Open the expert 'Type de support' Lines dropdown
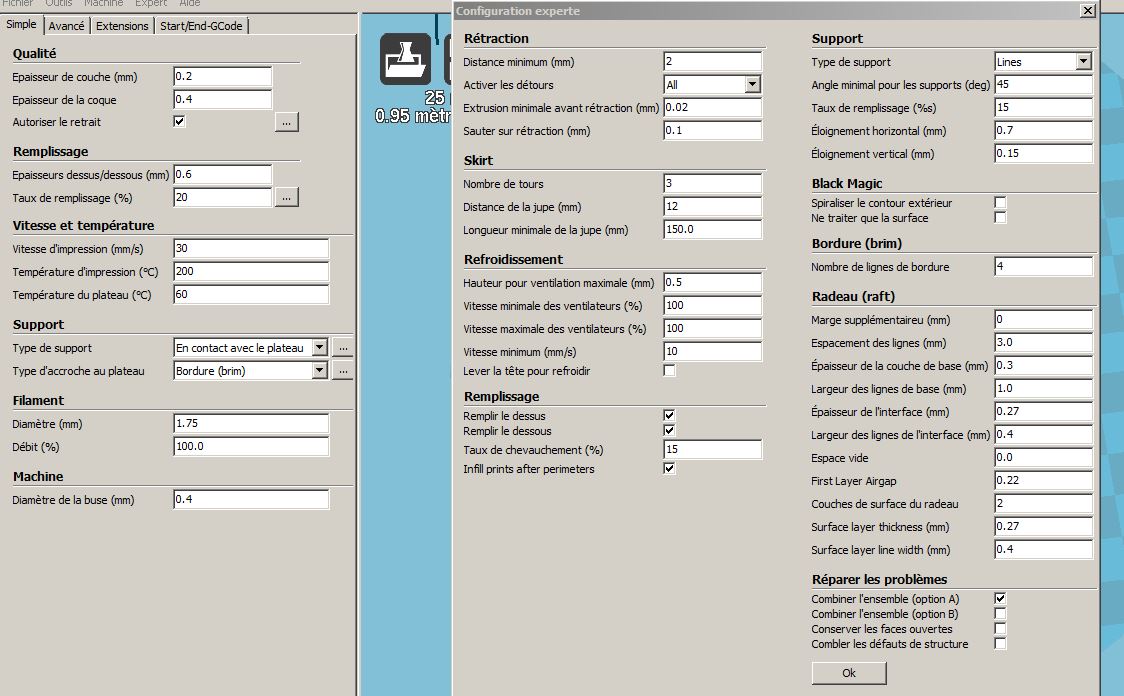The height and width of the screenshot is (696, 1124). 1083,62
